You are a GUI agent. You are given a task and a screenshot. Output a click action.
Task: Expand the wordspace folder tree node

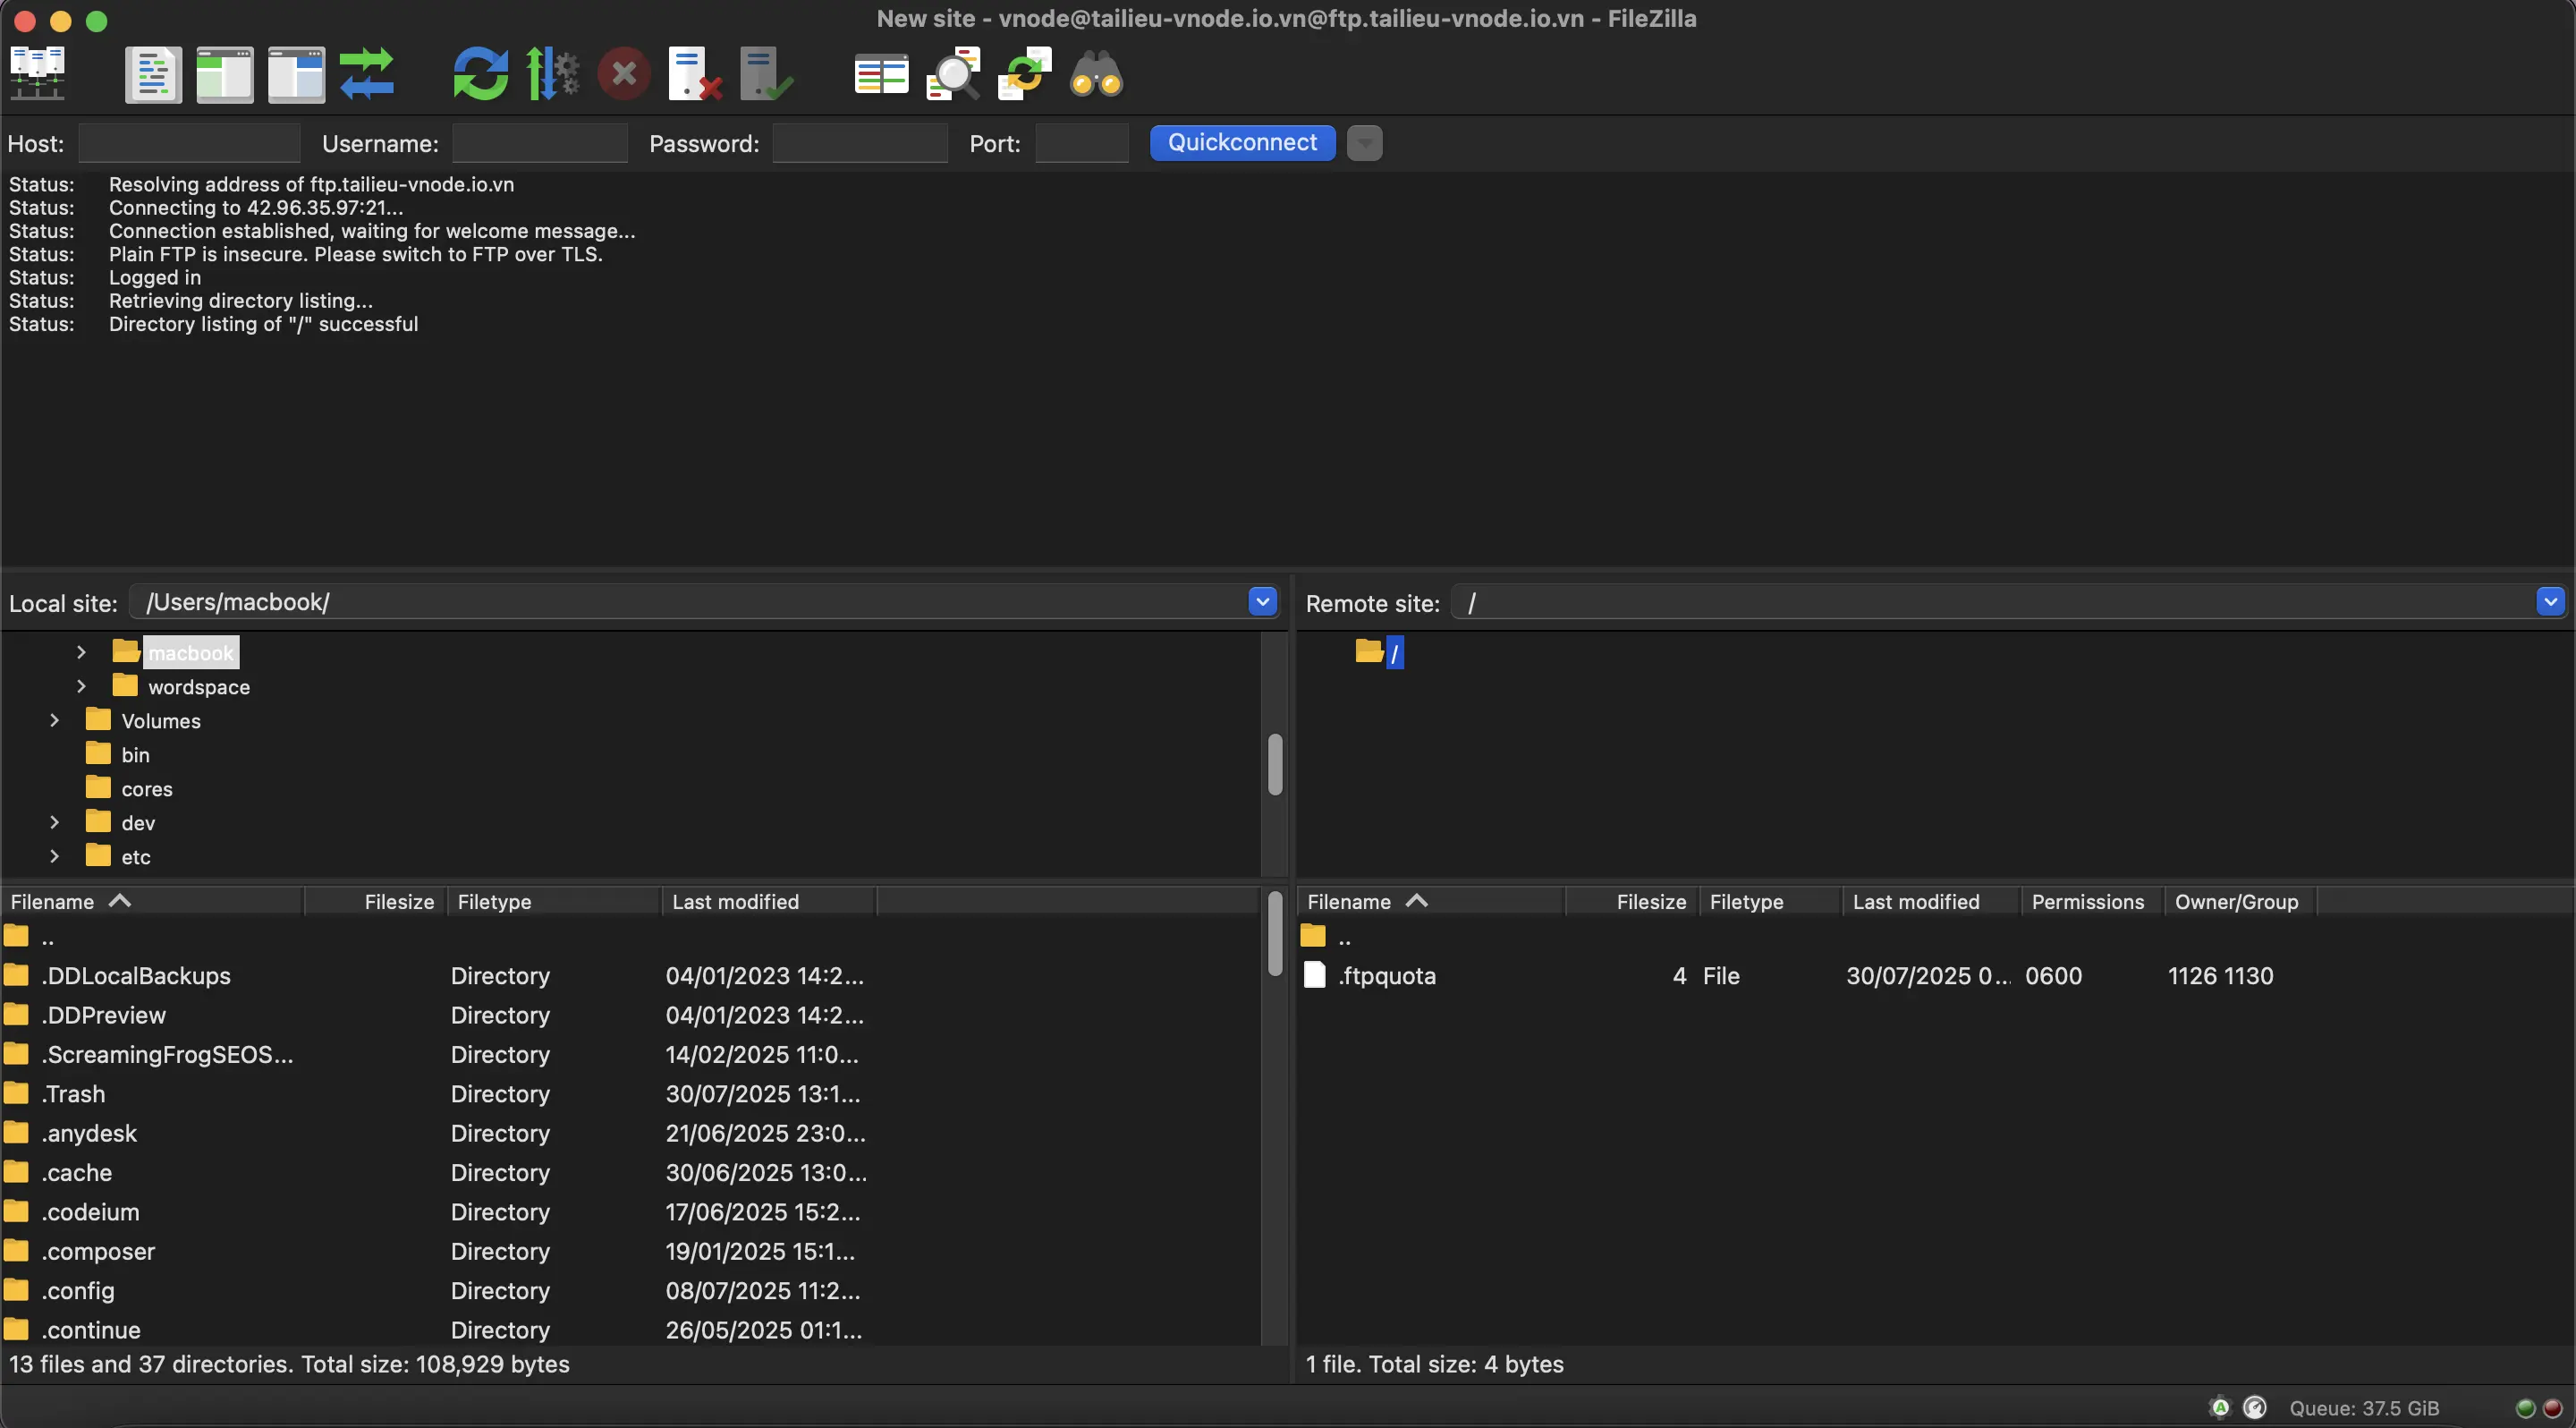click(82, 686)
